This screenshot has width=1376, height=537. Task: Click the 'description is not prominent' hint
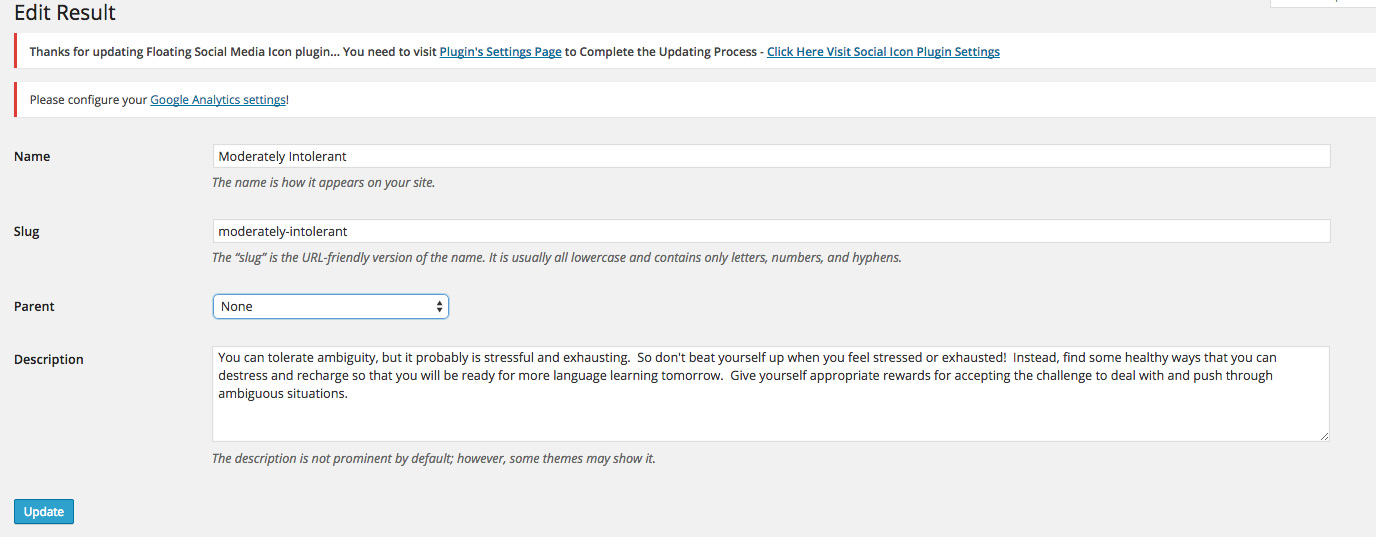click(433, 459)
